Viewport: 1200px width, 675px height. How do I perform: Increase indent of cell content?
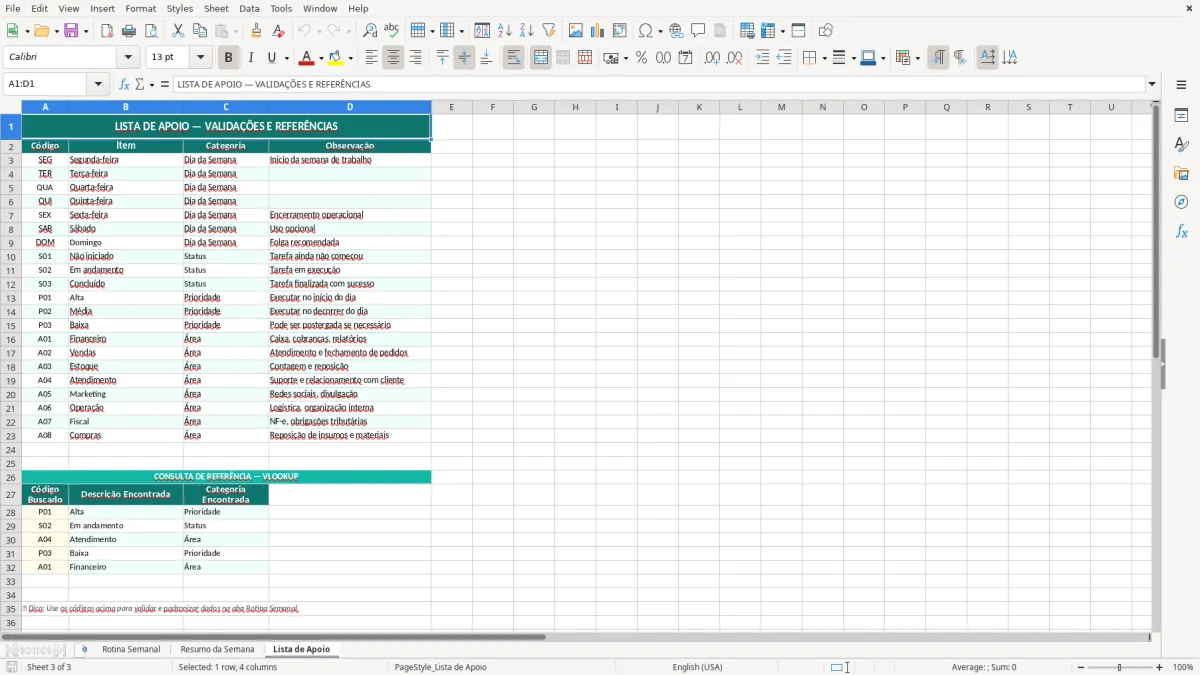click(763, 58)
